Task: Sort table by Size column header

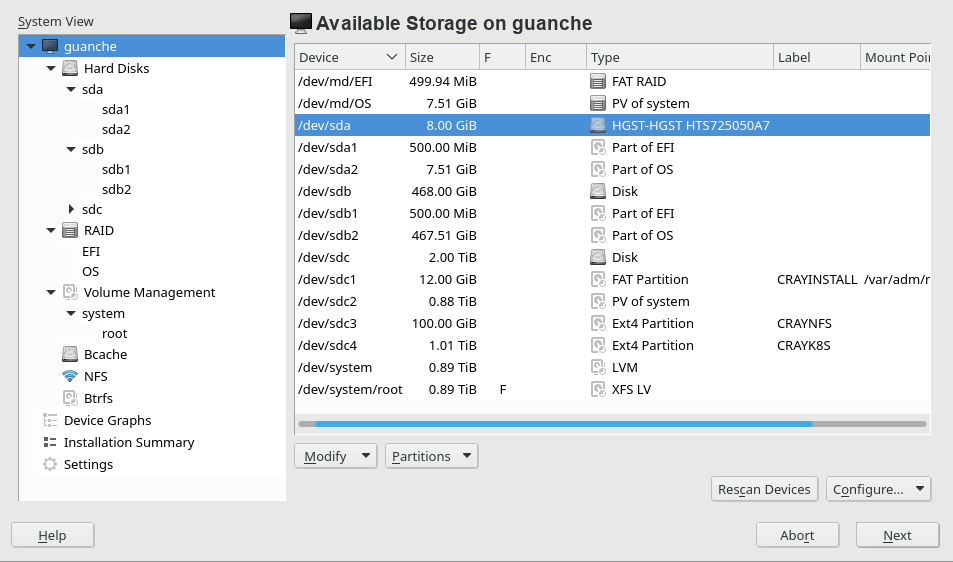Action: pyautogui.click(x=440, y=58)
